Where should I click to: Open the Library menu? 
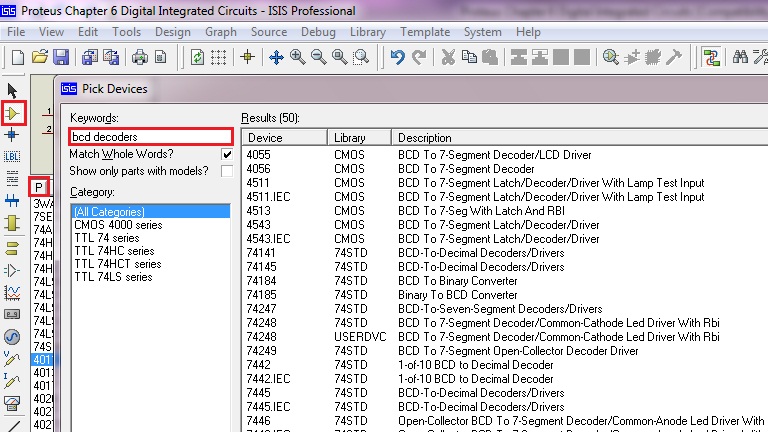(368, 32)
